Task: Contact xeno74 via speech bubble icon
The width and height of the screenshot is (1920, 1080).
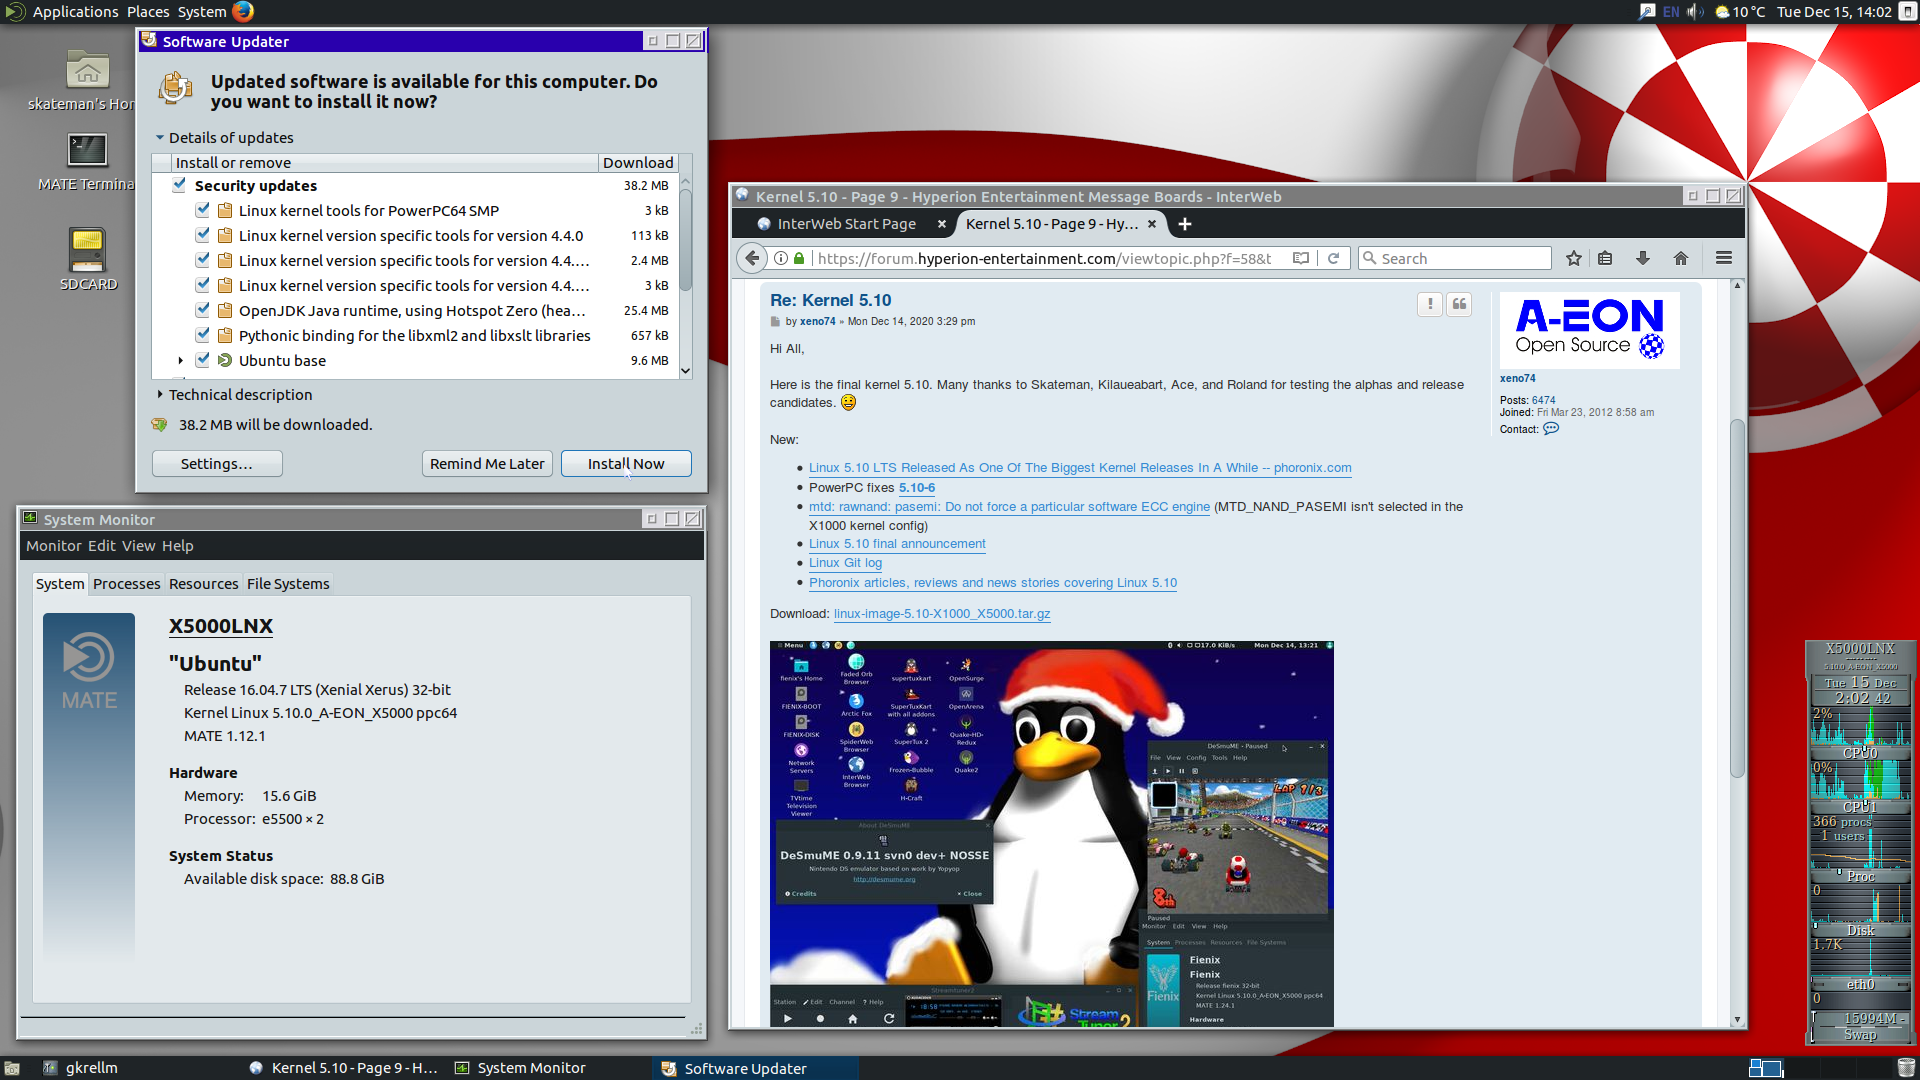Action: [x=1551, y=429]
